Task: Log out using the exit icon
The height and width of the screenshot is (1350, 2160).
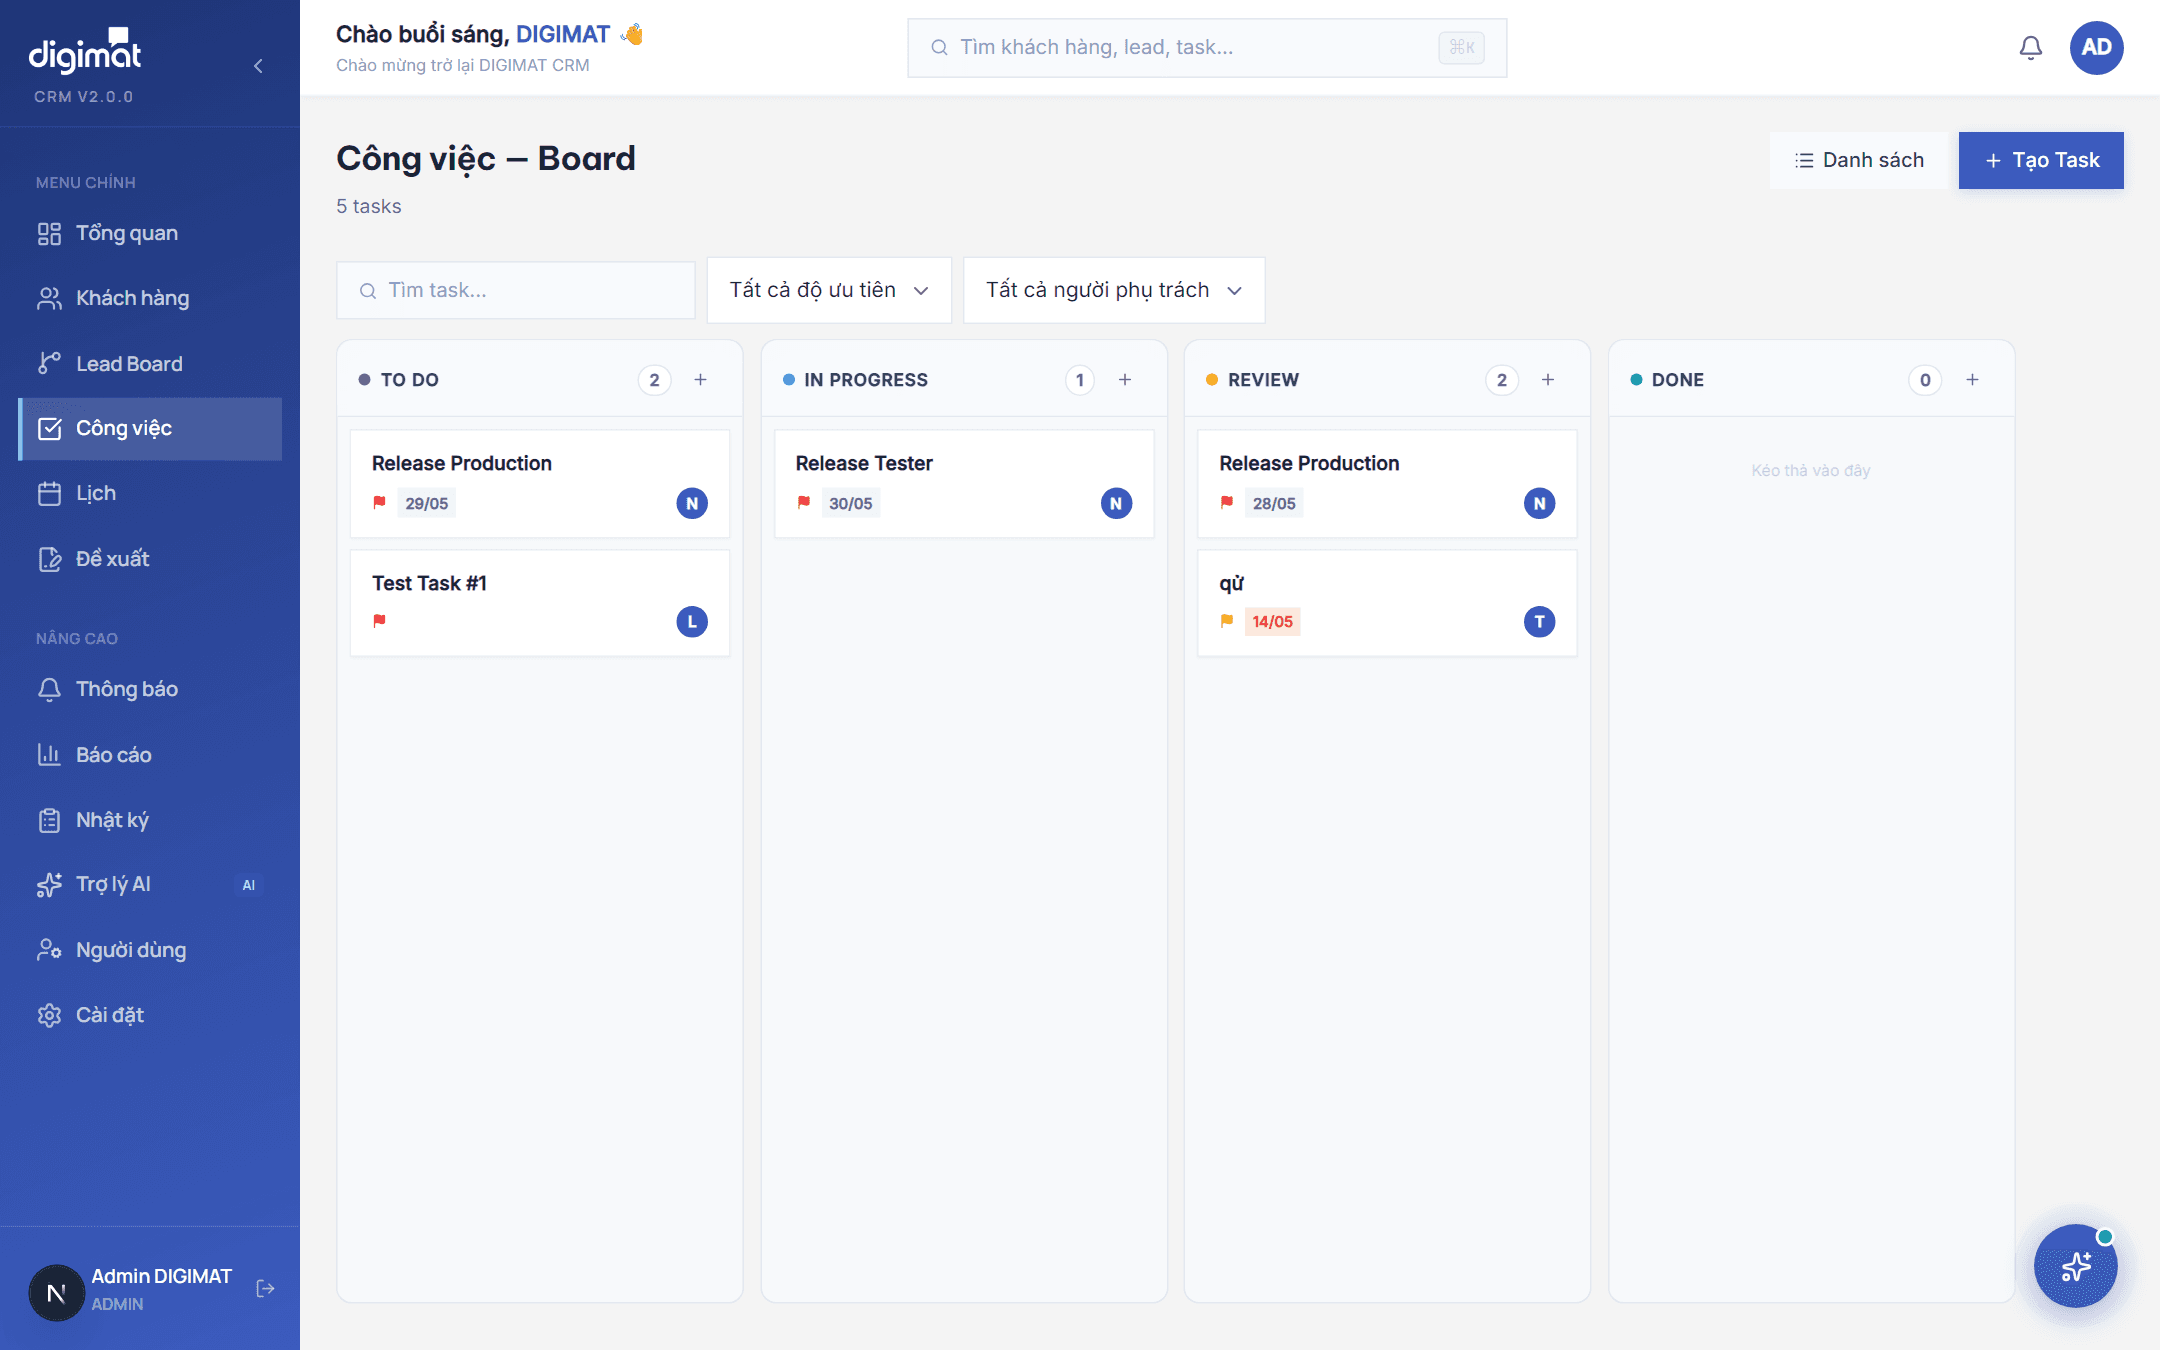Action: tap(265, 1288)
